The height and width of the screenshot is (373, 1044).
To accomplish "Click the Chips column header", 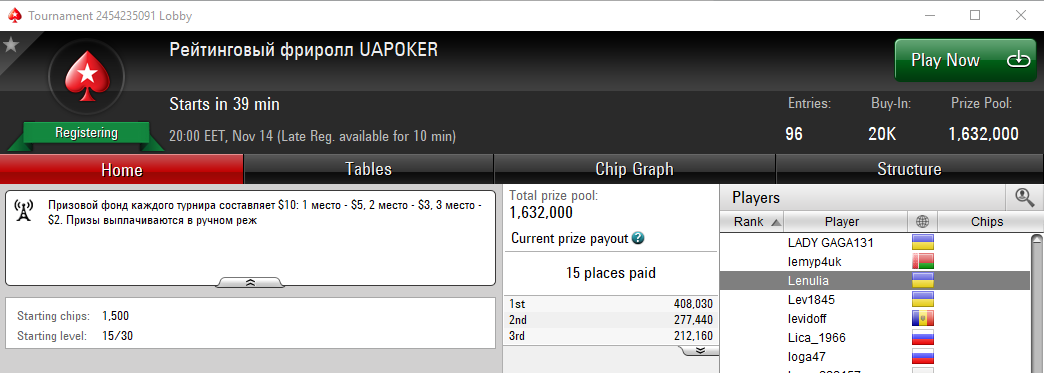I will click(987, 222).
